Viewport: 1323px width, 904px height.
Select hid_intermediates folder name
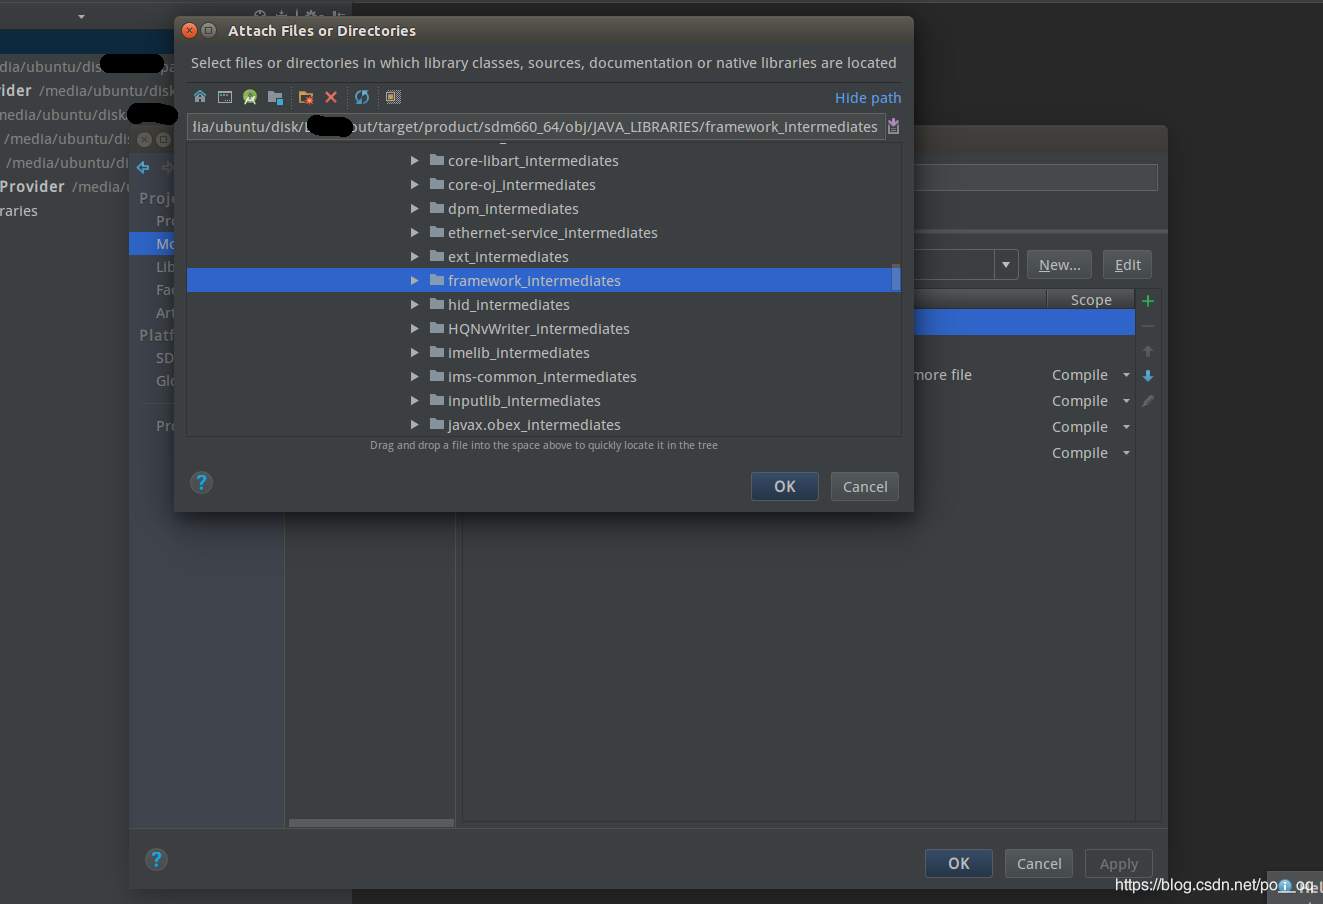coord(509,304)
